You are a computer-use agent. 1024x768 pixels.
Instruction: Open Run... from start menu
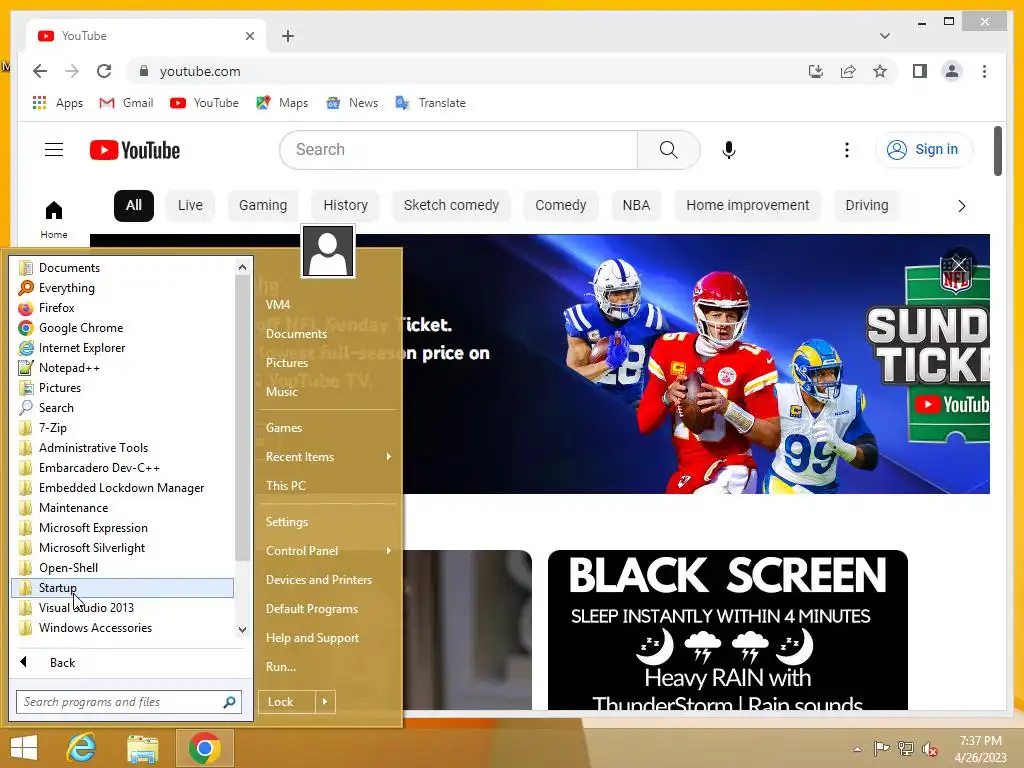[x=281, y=667]
